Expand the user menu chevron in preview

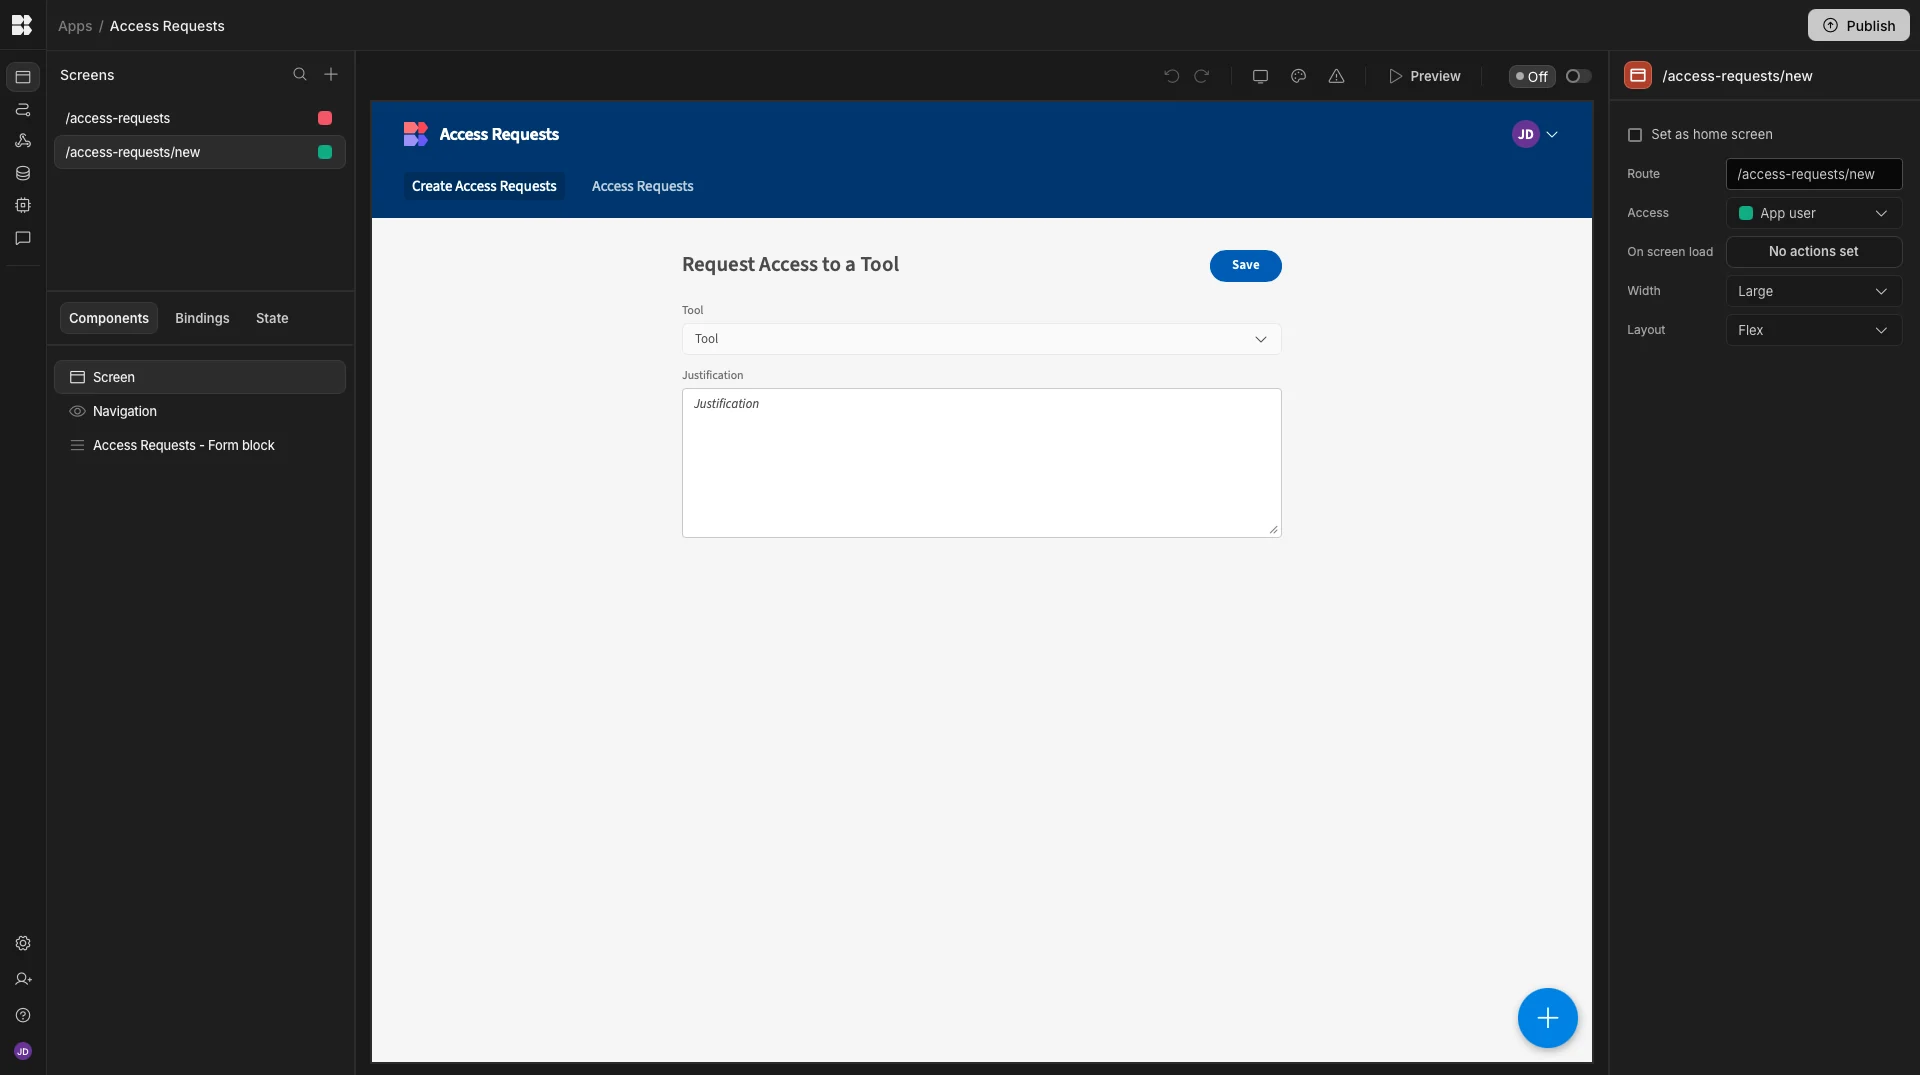click(1552, 134)
